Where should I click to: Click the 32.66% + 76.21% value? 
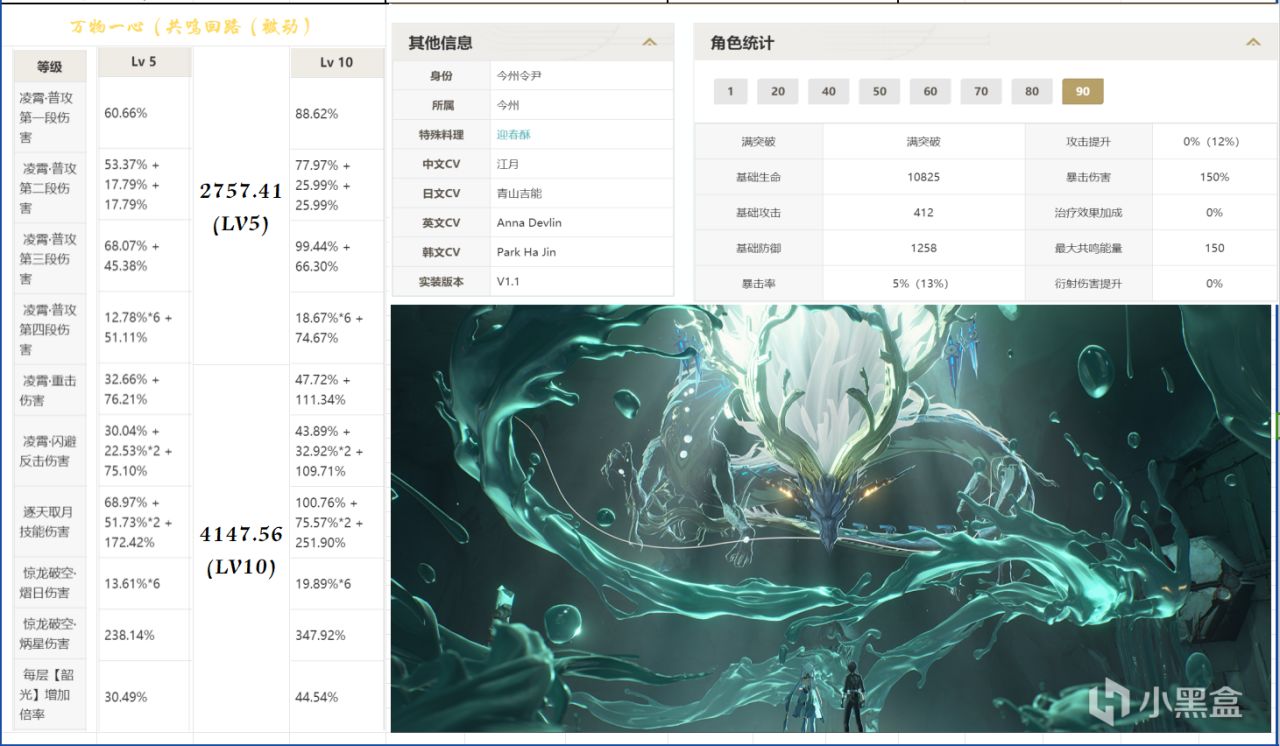click(131, 389)
